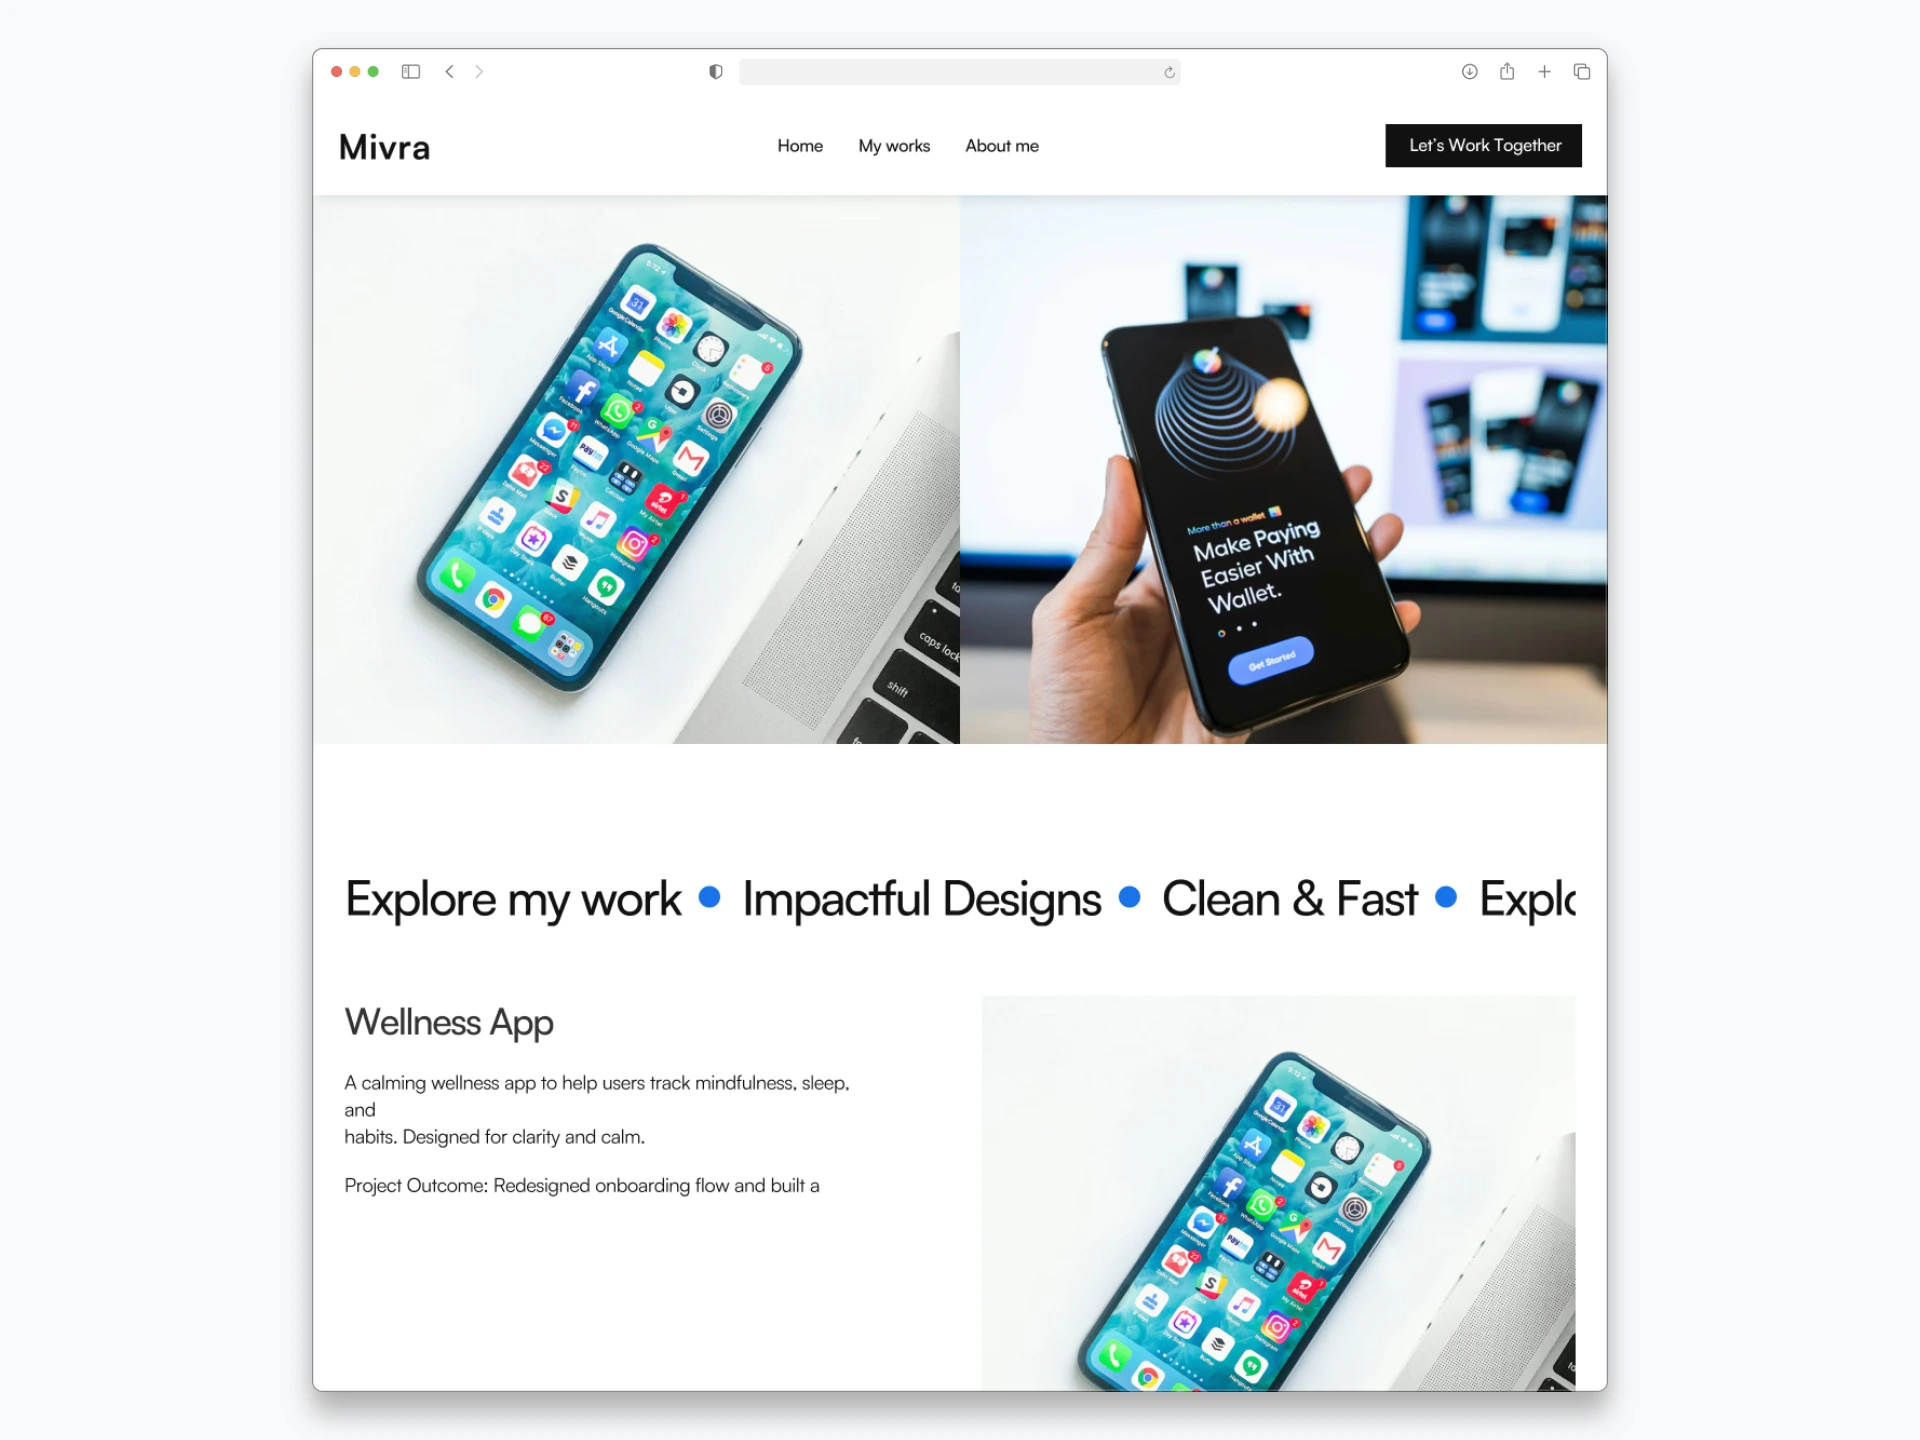The image size is (1920, 1440).
Task: Click the Let's Work Together button
Action: tap(1483, 146)
